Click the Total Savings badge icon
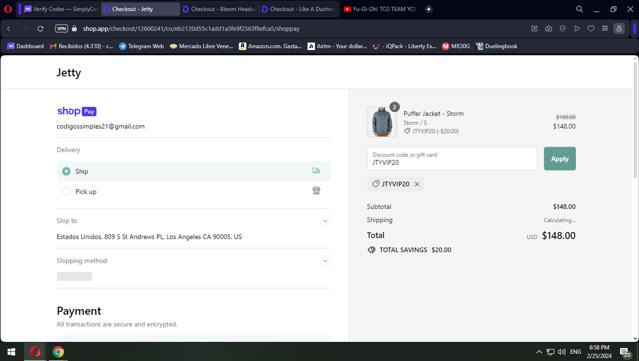 coord(371,250)
